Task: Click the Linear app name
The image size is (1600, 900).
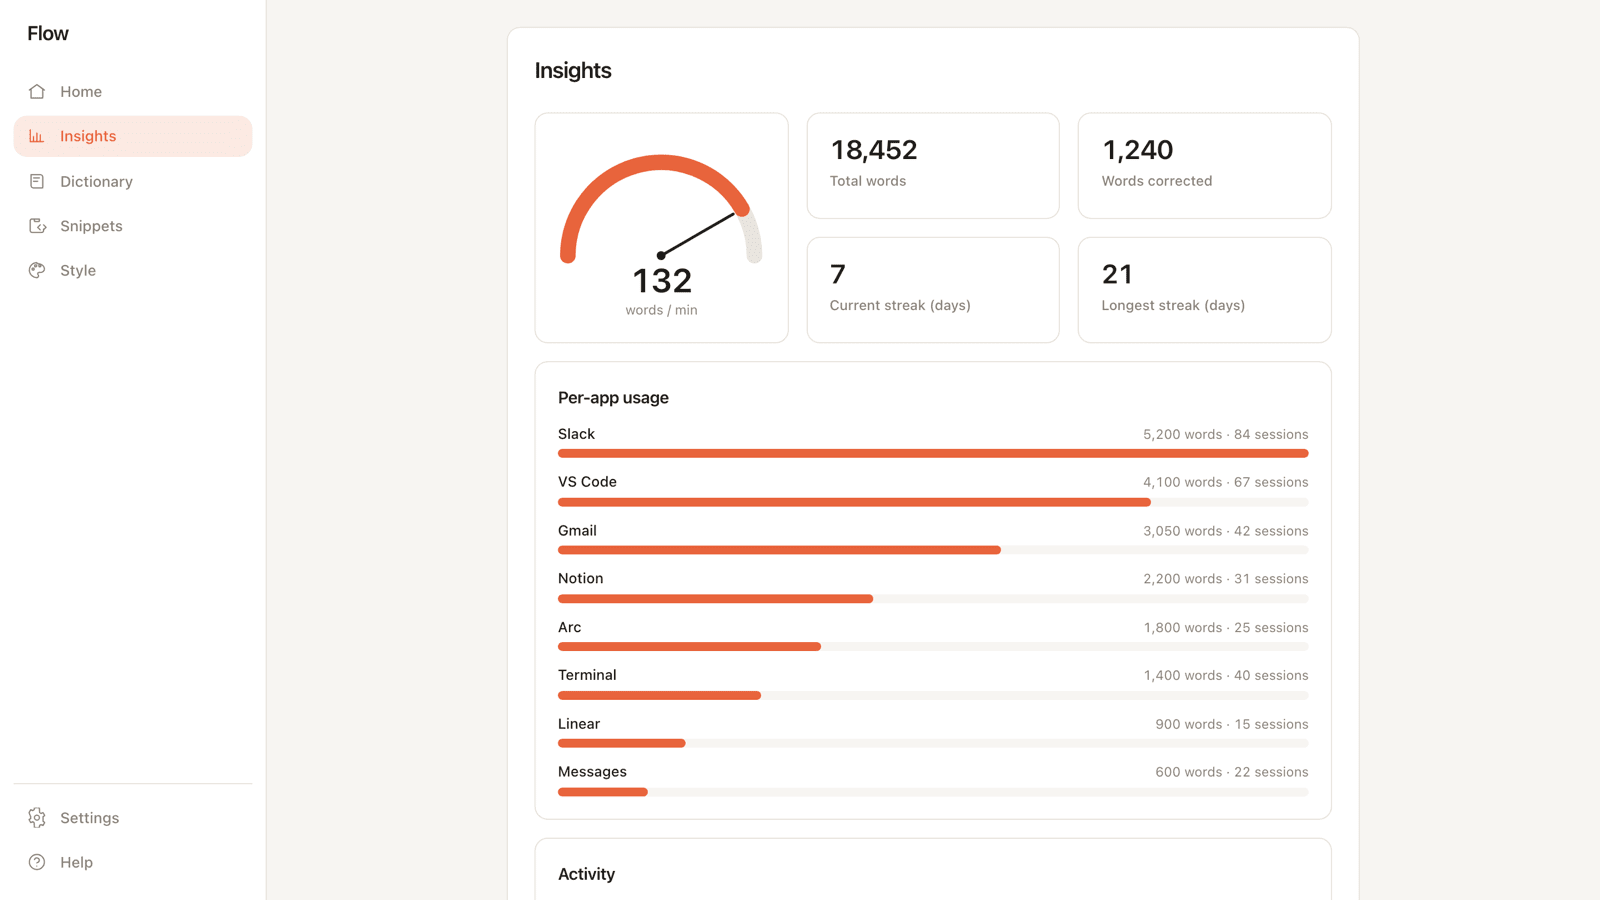Action: click(579, 724)
